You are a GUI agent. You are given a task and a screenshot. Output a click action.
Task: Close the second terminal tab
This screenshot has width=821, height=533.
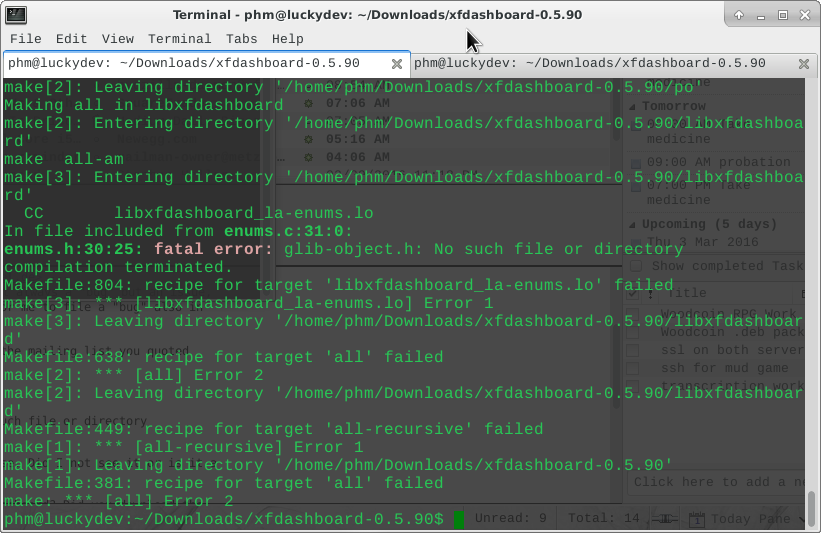point(804,63)
